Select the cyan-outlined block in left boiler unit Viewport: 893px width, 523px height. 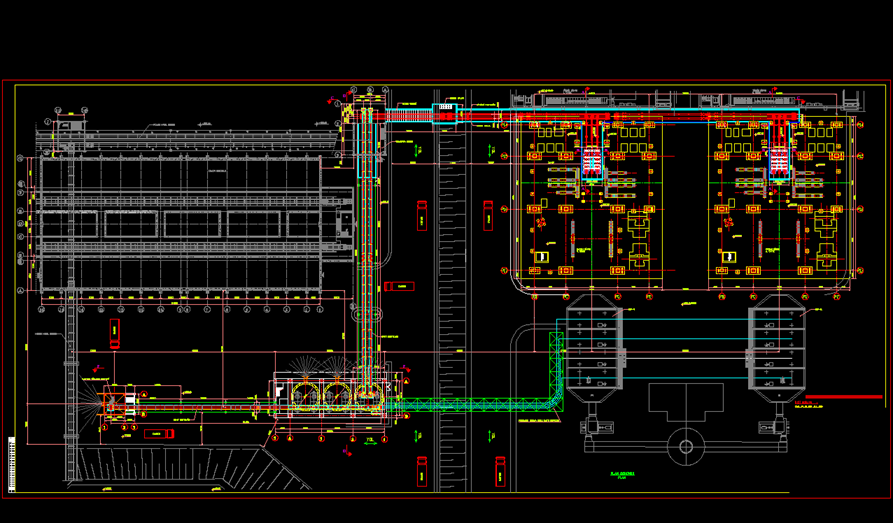[x=590, y=160]
